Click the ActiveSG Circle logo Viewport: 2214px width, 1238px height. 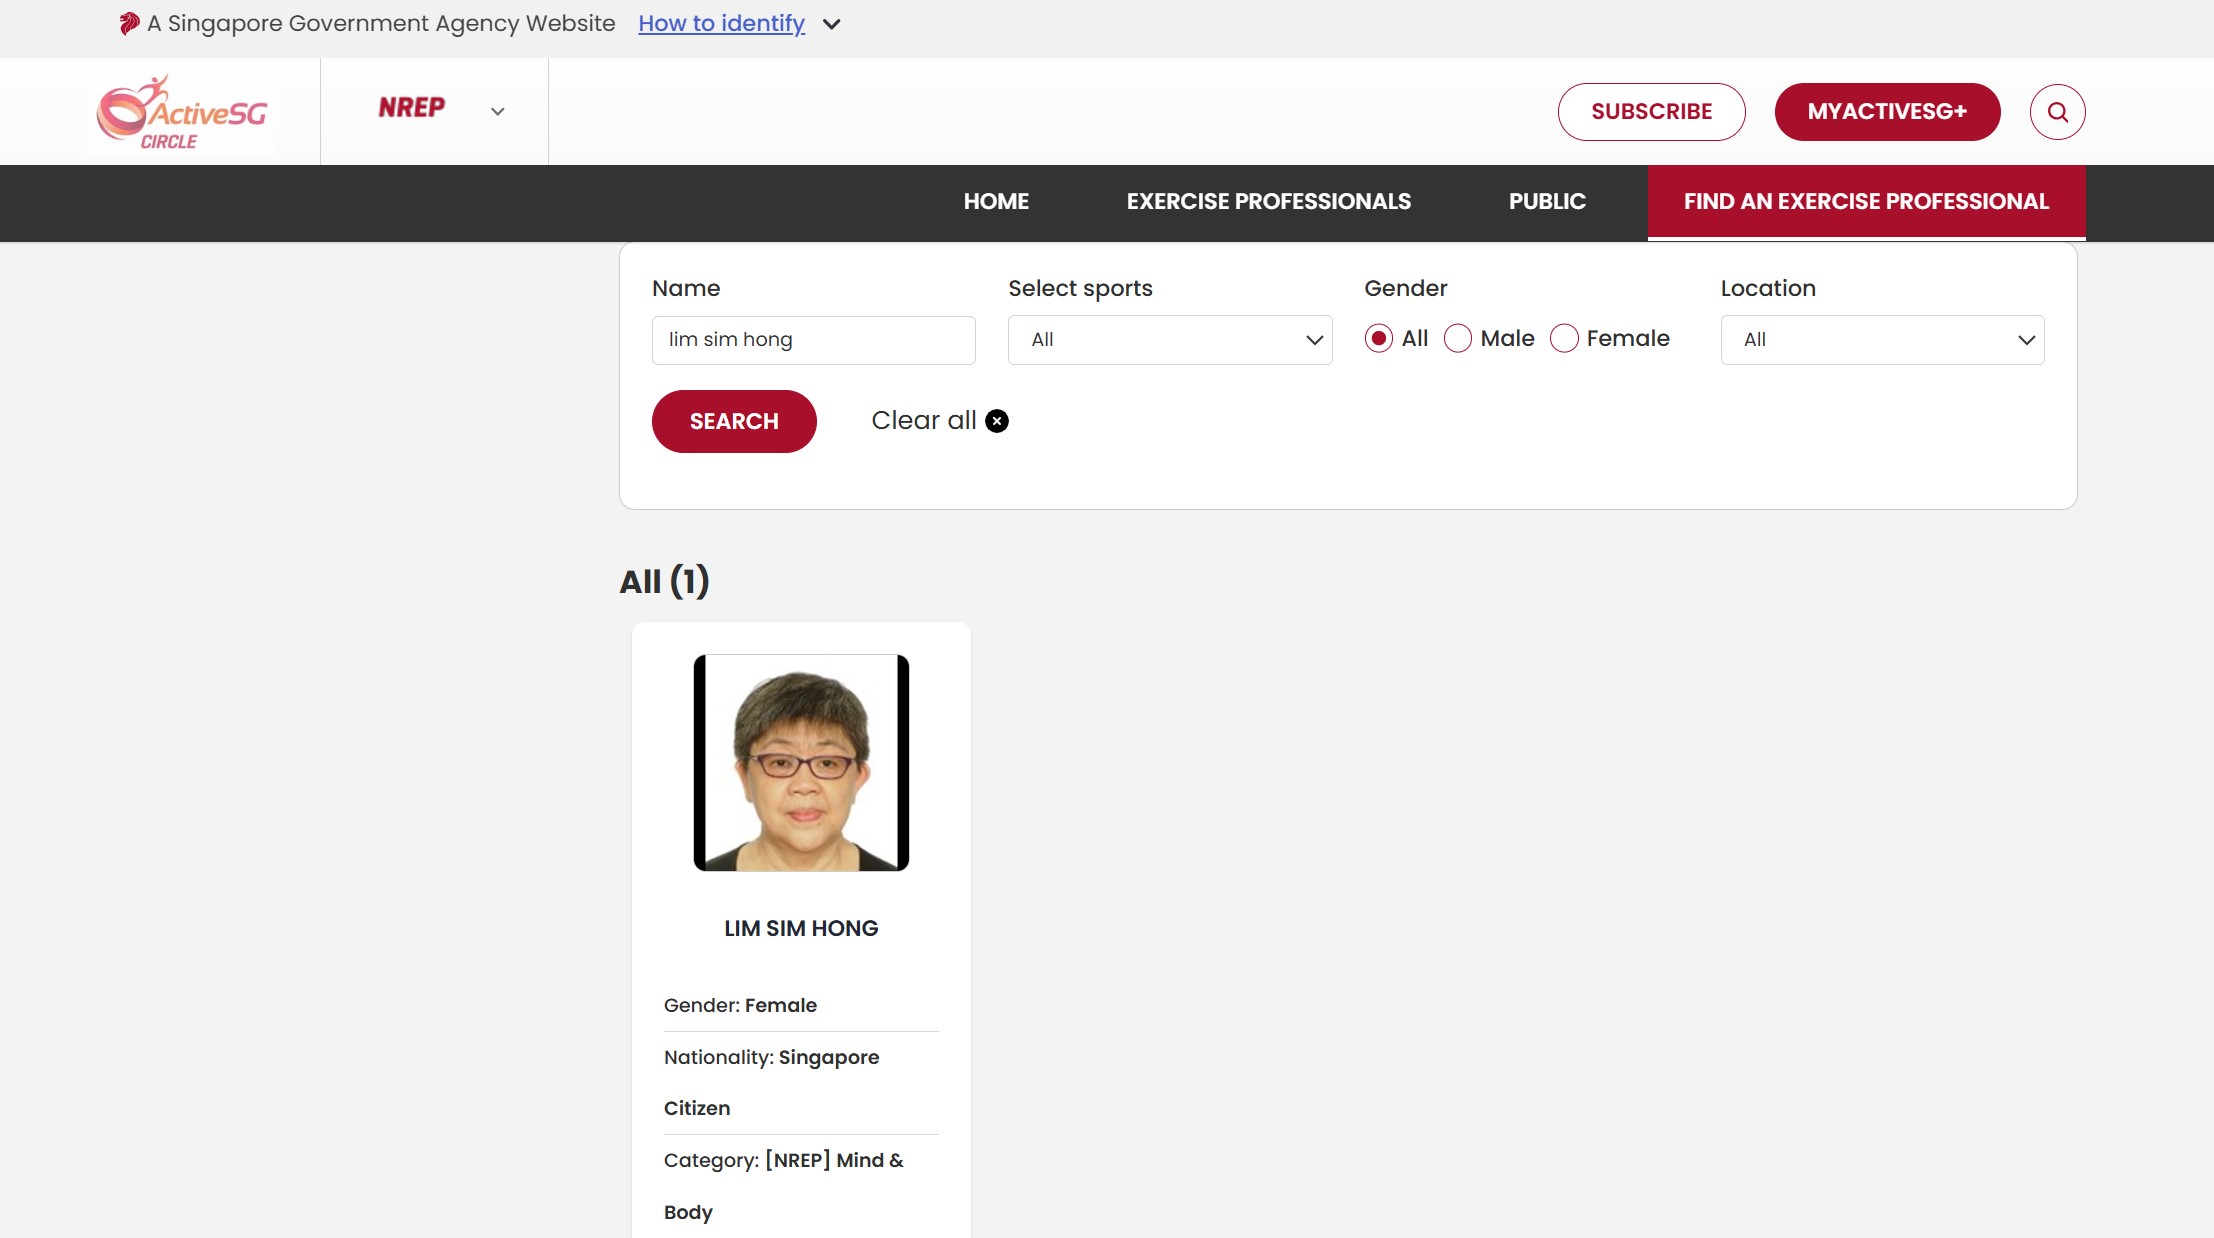182,112
